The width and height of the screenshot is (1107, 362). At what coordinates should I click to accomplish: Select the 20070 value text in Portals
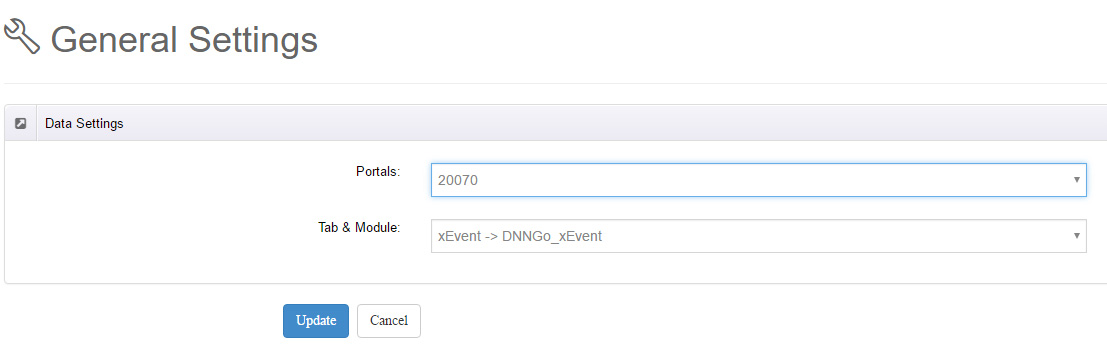point(457,181)
